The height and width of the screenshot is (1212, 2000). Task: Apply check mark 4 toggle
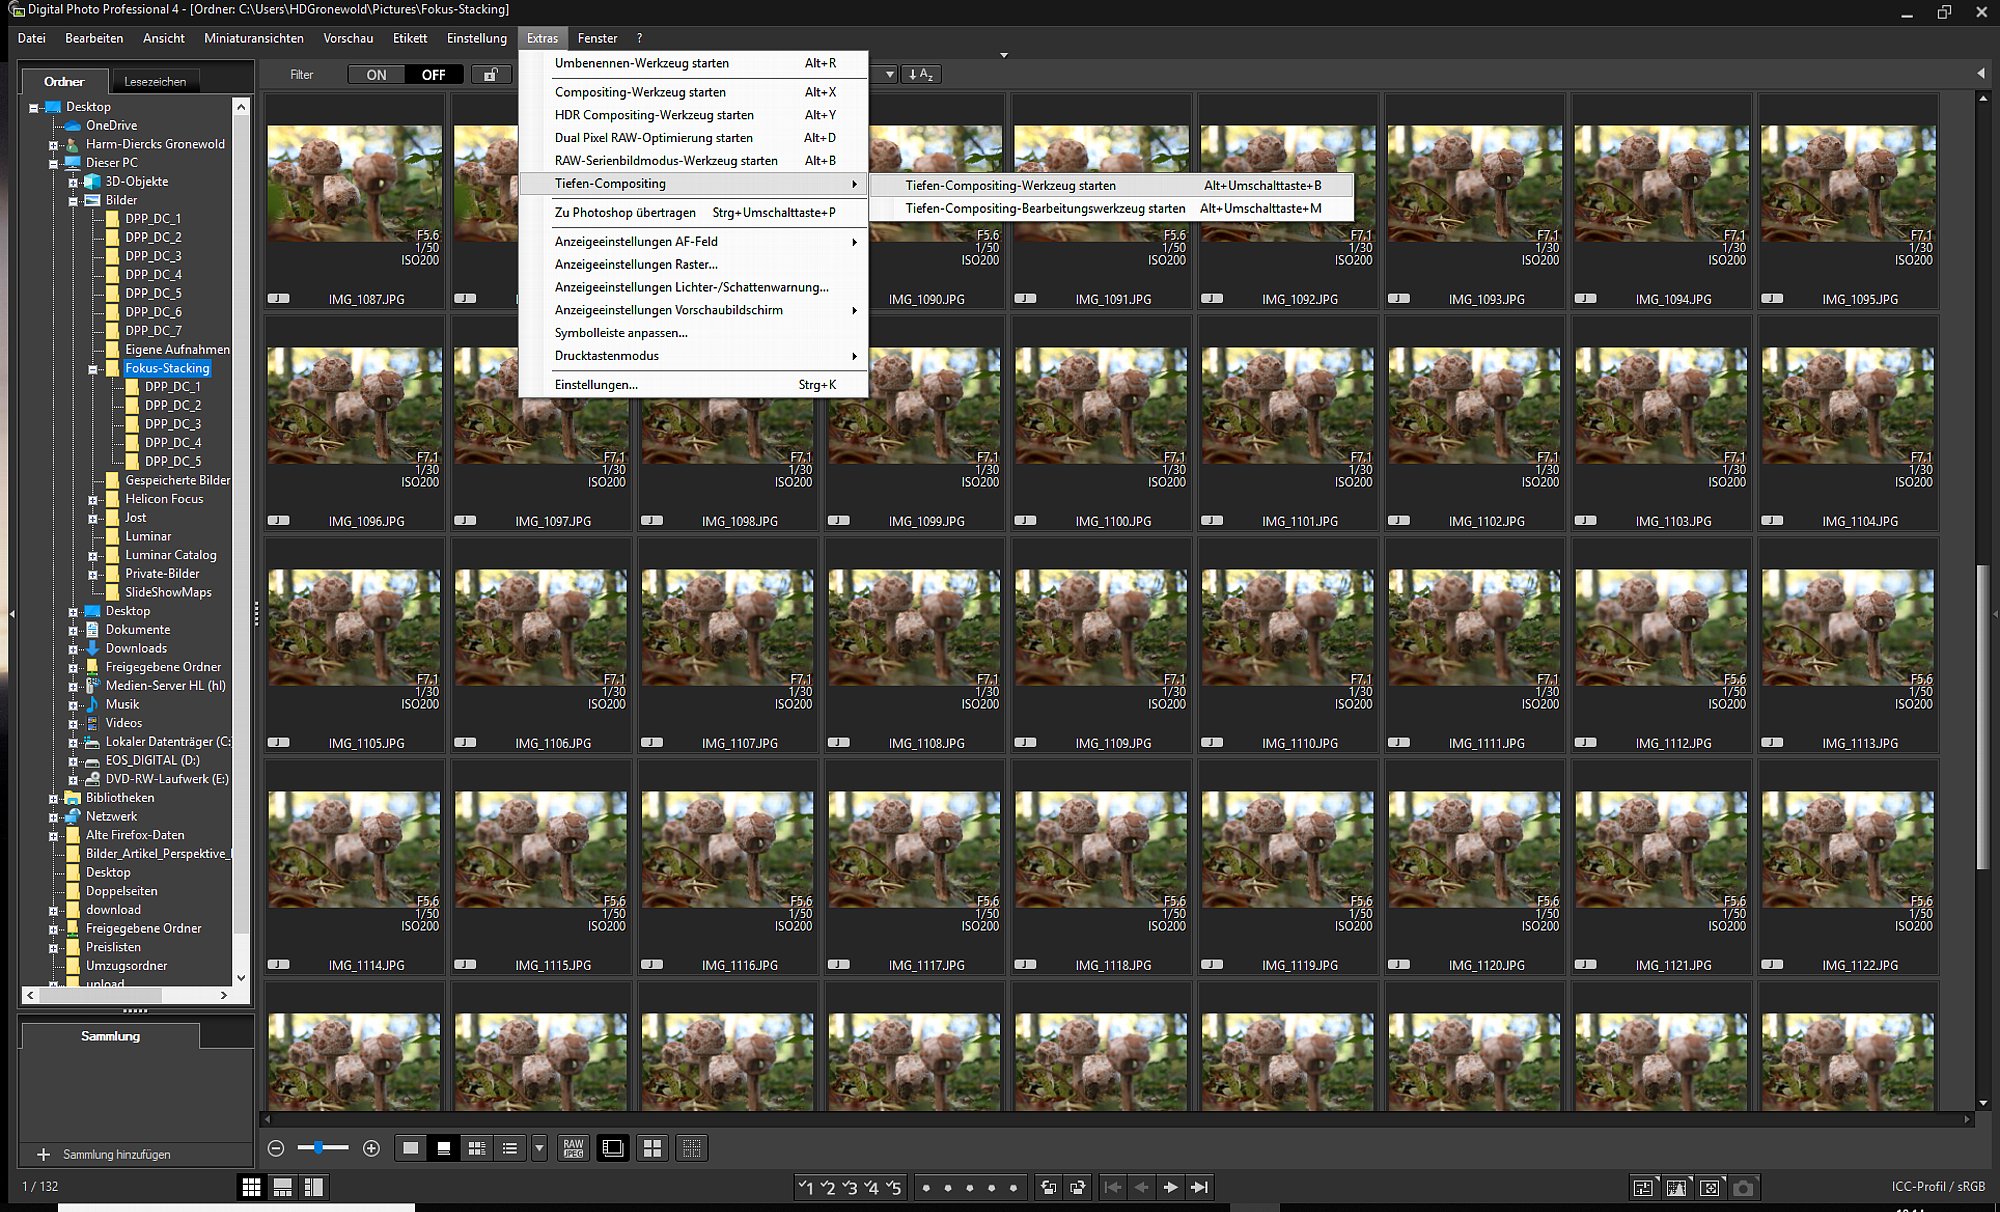click(x=872, y=1187)
